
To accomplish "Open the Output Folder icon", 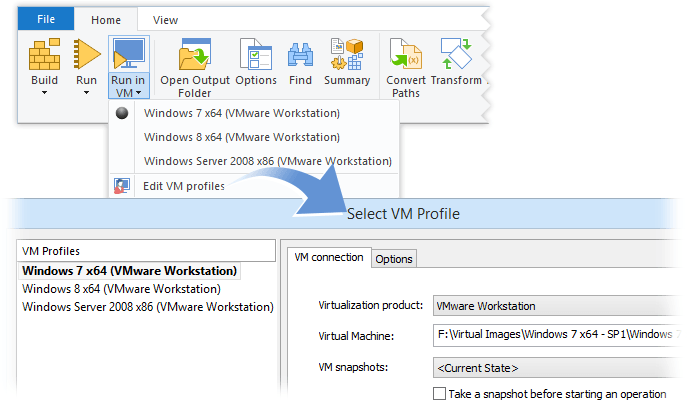I will click(195, 54).
